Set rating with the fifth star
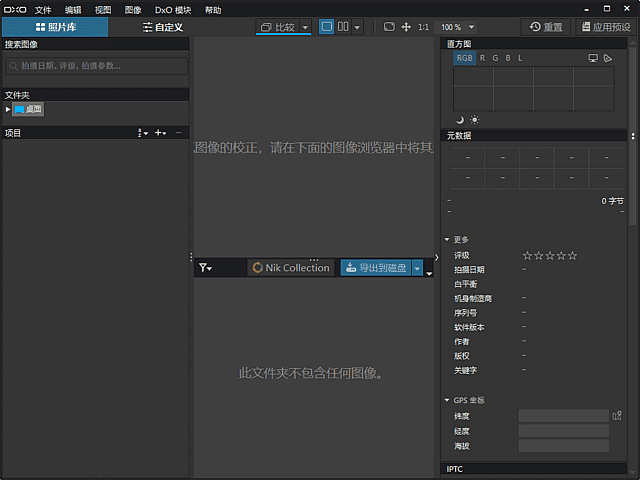Screen dimensions: 640x480 click(x=572, y=256)
